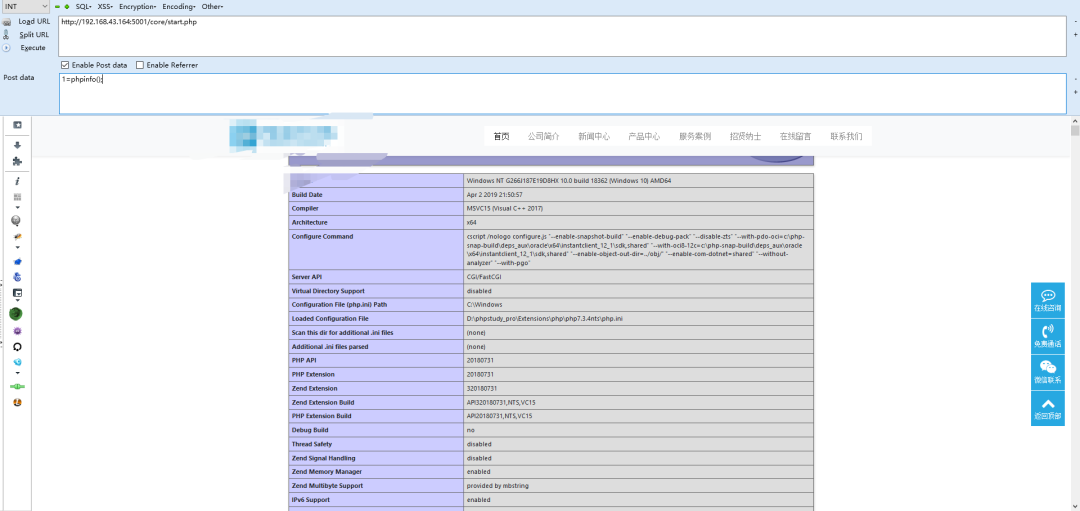Open the SQL dropdown menu
The width and height of the screenshot is (1080, 511).
point(83,6)
